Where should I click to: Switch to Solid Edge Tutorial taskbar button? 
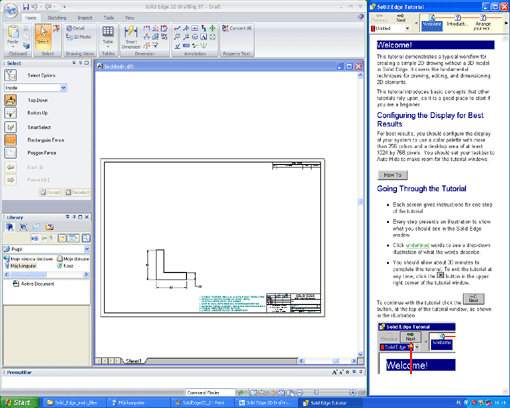[x=329, y=403]
